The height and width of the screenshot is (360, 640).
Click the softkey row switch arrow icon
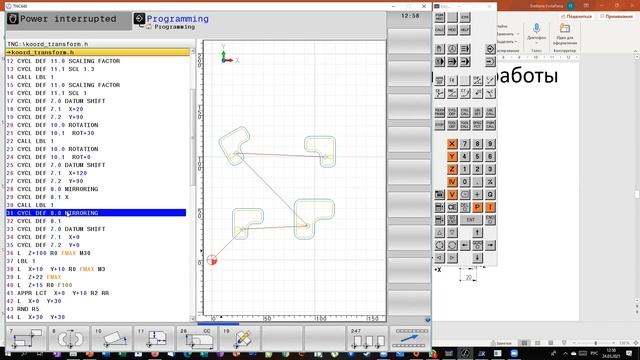(410, 338)
